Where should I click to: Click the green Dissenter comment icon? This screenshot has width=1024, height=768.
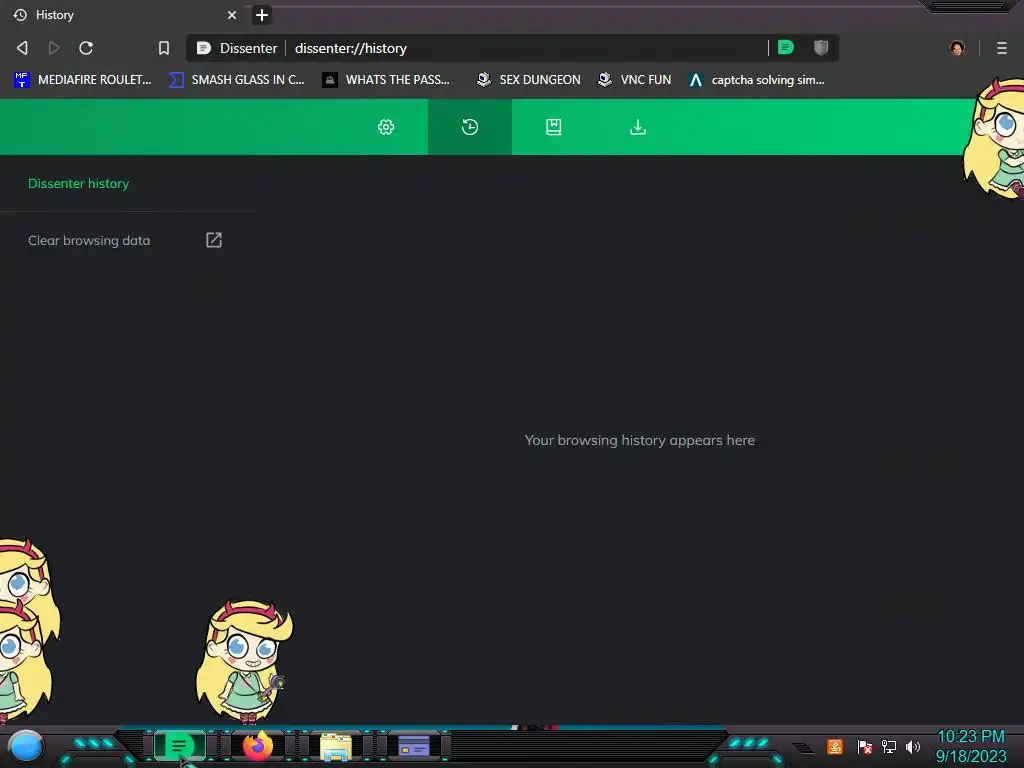tap(786, 47)
